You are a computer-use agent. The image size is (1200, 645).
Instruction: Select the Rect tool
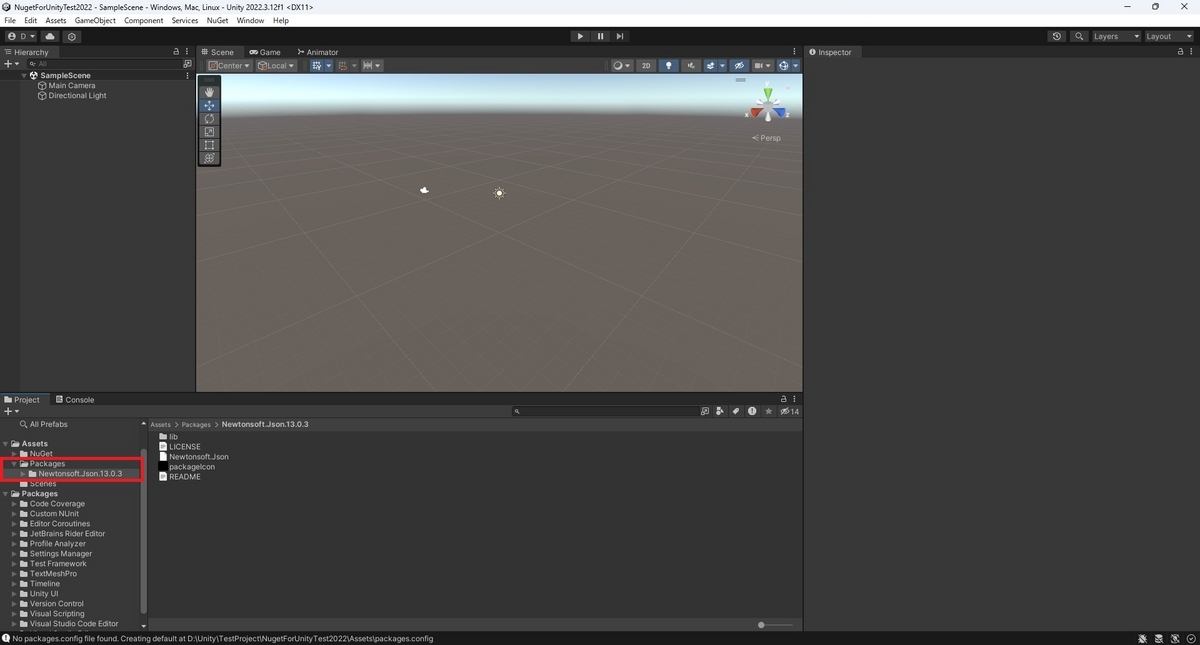pyautogui.click(x=209, y=144)
